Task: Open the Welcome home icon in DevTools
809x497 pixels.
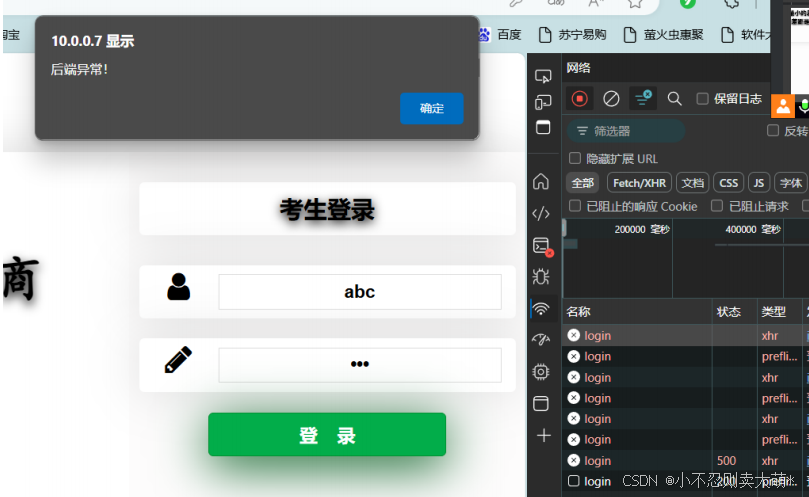Action: click(x=541, y=182)
